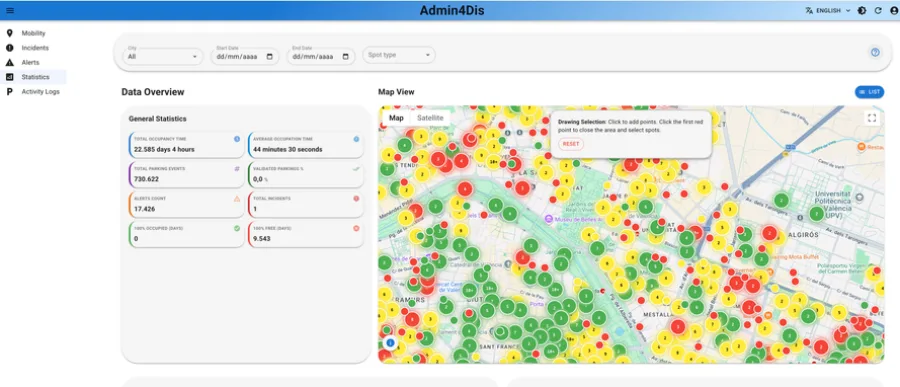Open the End Date calendar picker icon

click(x=346, y=57)
